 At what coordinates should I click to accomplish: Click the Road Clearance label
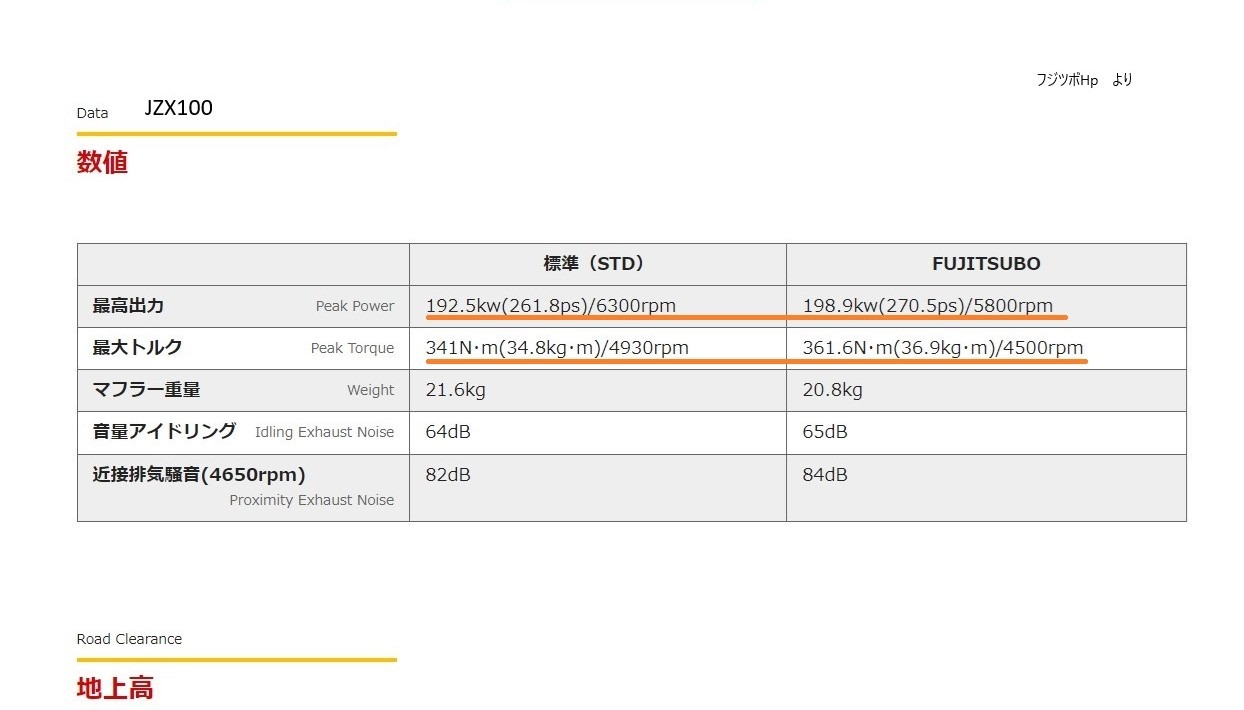(x=129, y=639)
